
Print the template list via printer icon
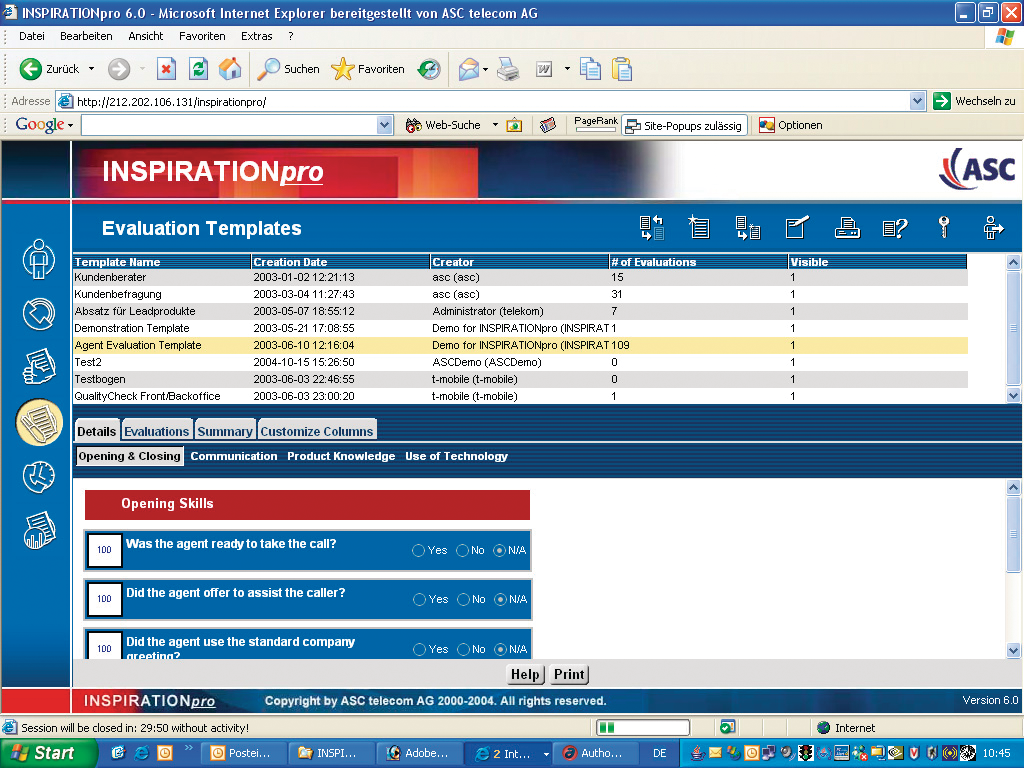847,228
